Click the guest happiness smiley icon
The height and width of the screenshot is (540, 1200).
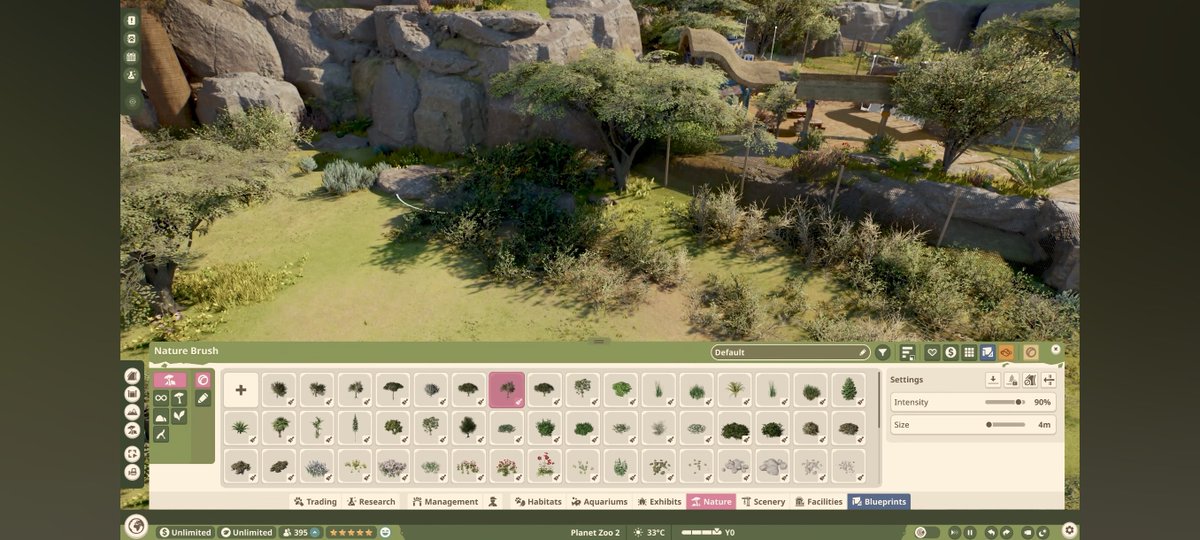point(385,532)
